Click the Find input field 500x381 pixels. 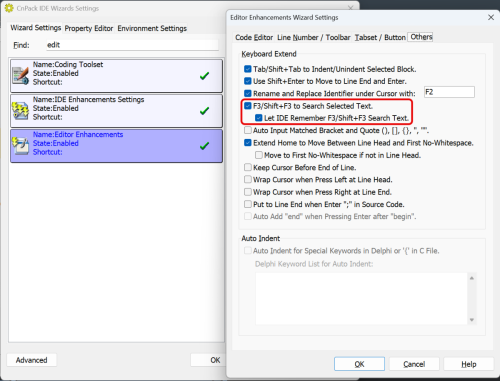point(132,45)
